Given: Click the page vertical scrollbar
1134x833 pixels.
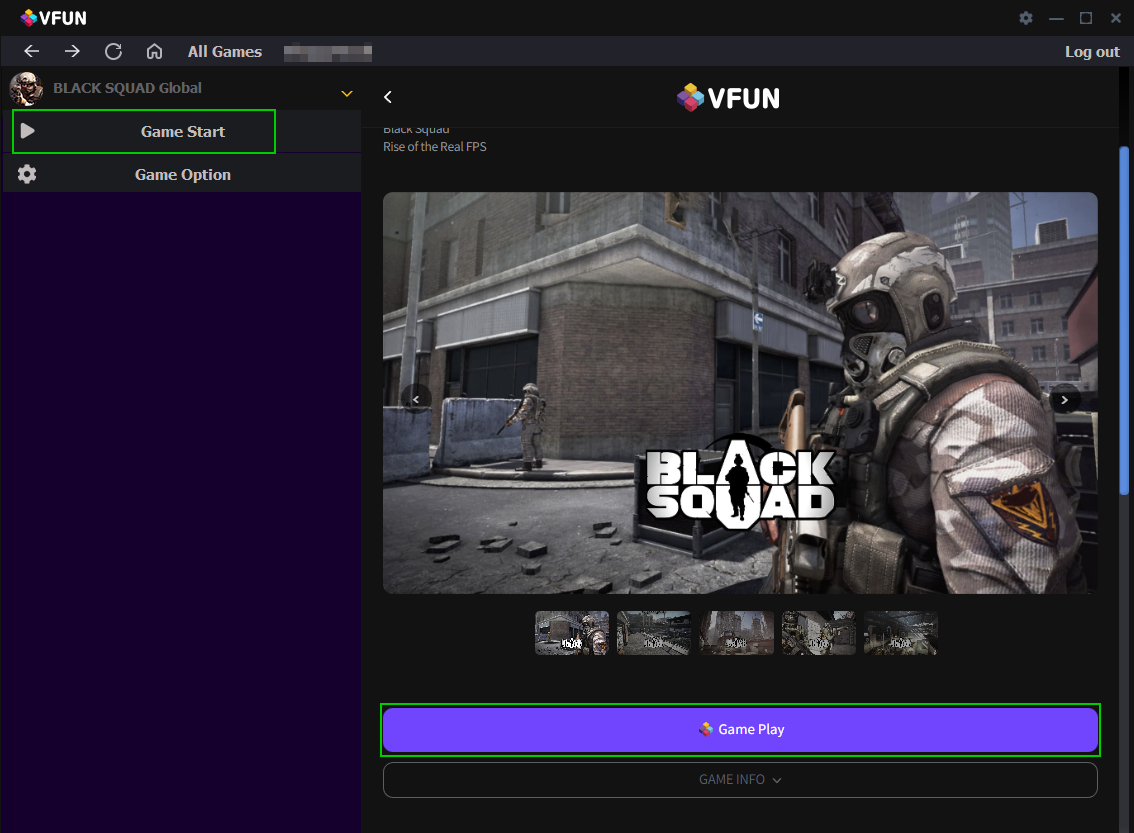Looking at the screenshot, I should point(1124,320).
